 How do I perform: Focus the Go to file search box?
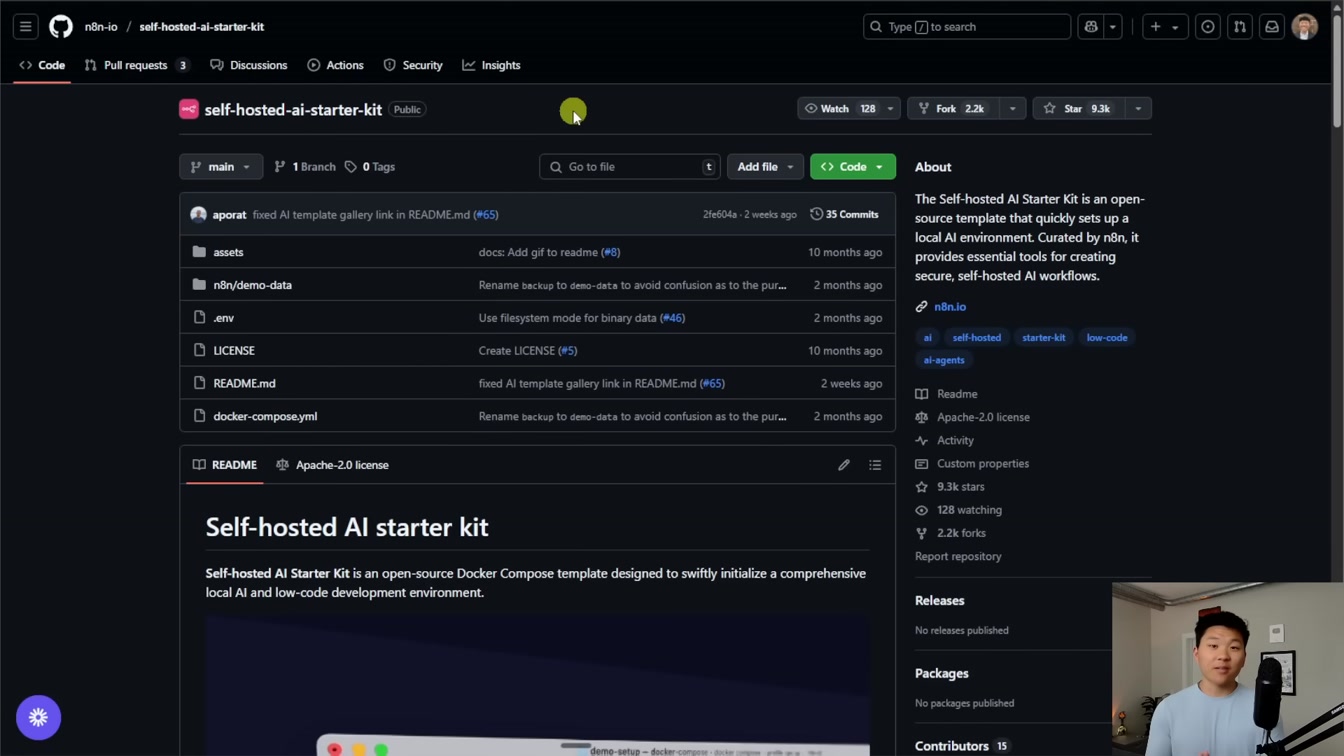pos(629,167)
